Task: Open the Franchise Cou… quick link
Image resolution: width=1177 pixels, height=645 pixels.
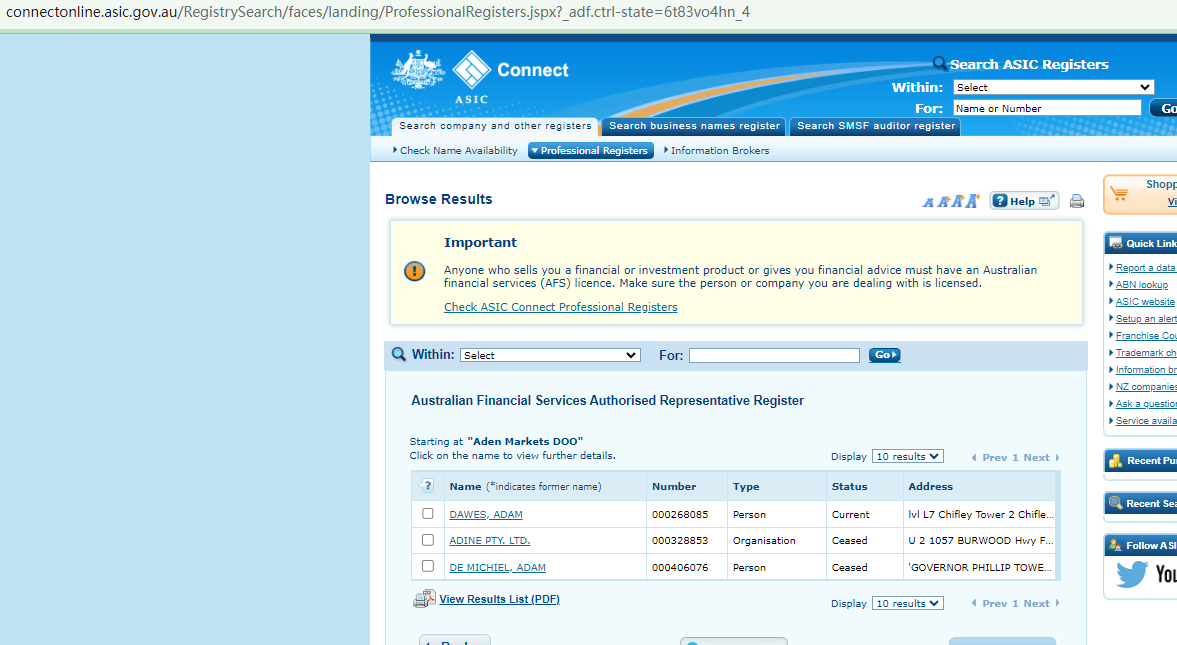Action: [1145, 336]
